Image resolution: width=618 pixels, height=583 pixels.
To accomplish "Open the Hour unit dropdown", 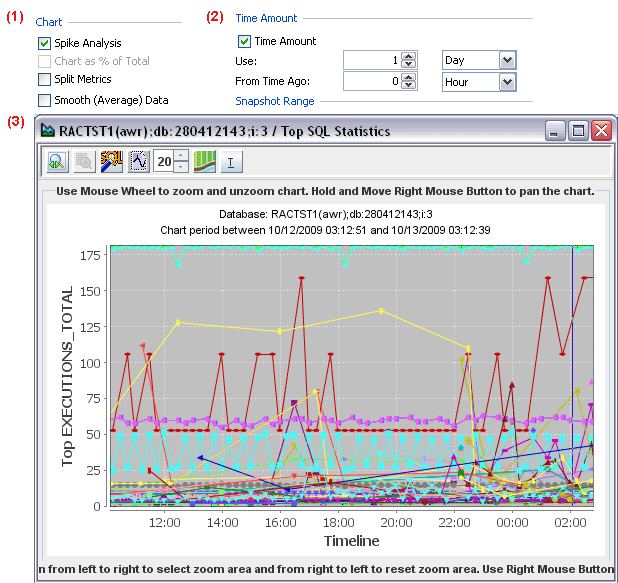I will coord(507,82).
